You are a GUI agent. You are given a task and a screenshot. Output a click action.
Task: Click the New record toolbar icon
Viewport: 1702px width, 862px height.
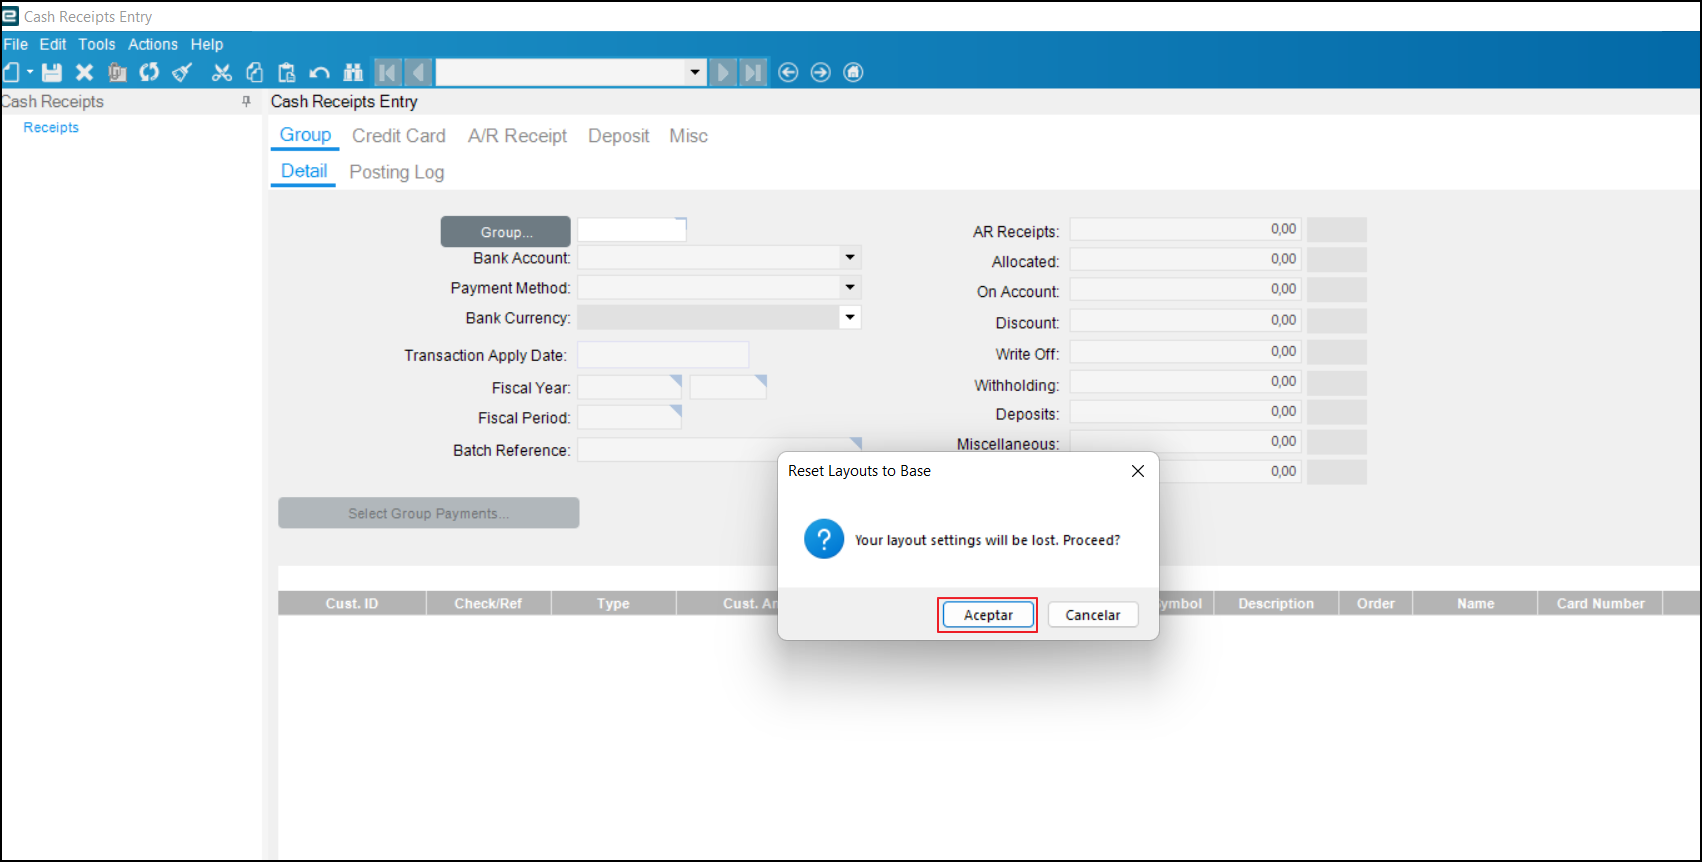[12, 72]
